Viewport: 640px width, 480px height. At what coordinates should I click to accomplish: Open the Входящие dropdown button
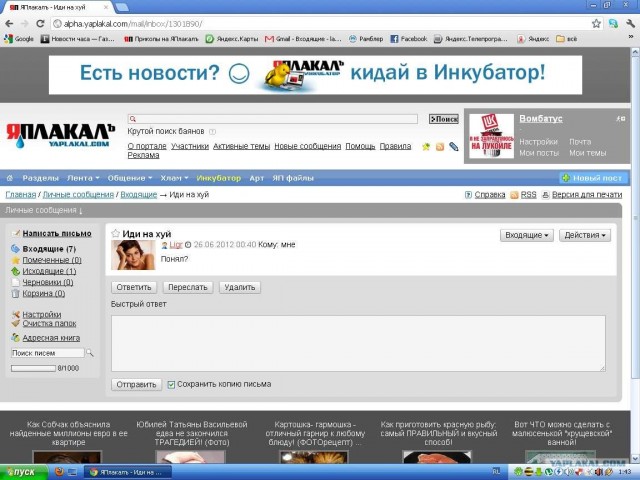(x=527, y=235)
